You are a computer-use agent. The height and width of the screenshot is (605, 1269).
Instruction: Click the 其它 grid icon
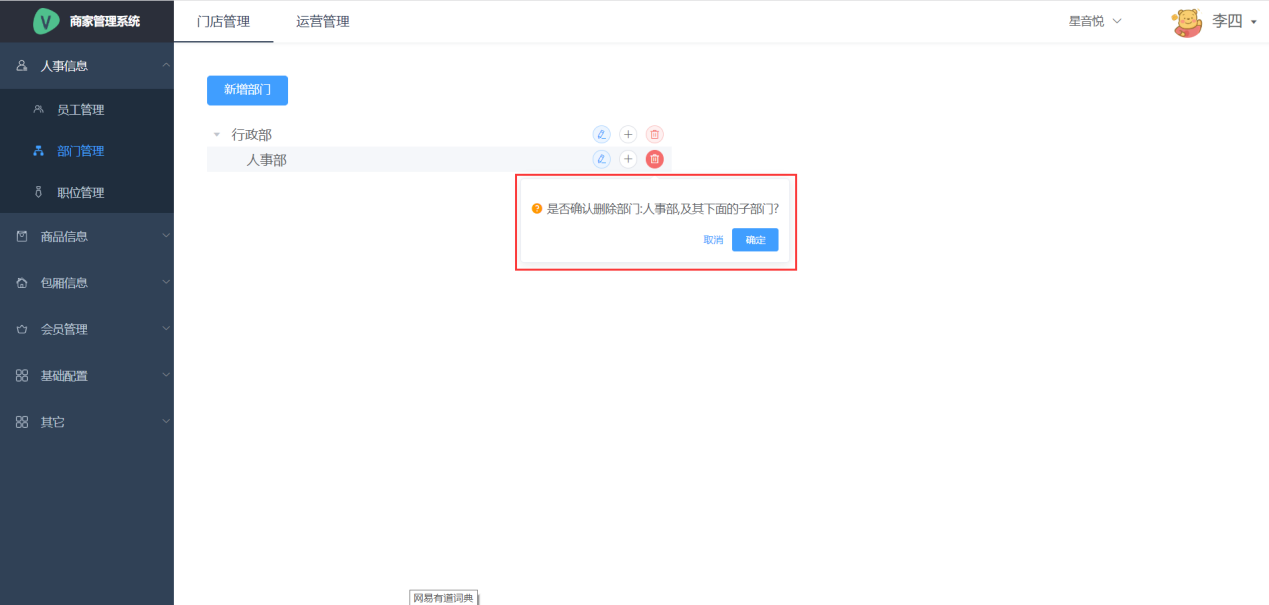[x=22, y=422]
